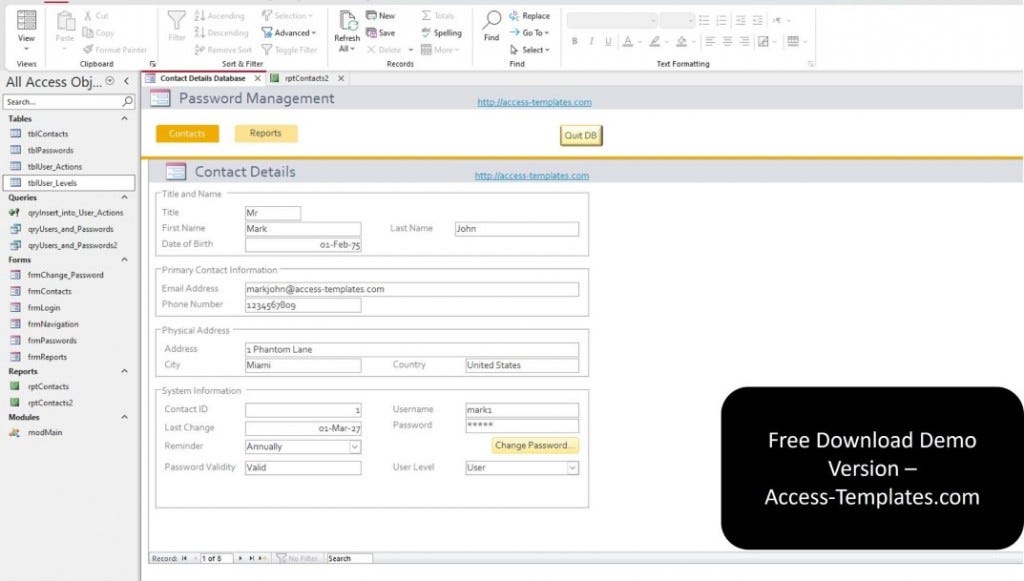
Task: Select the Contact Details Database tab
Action: 205,77
